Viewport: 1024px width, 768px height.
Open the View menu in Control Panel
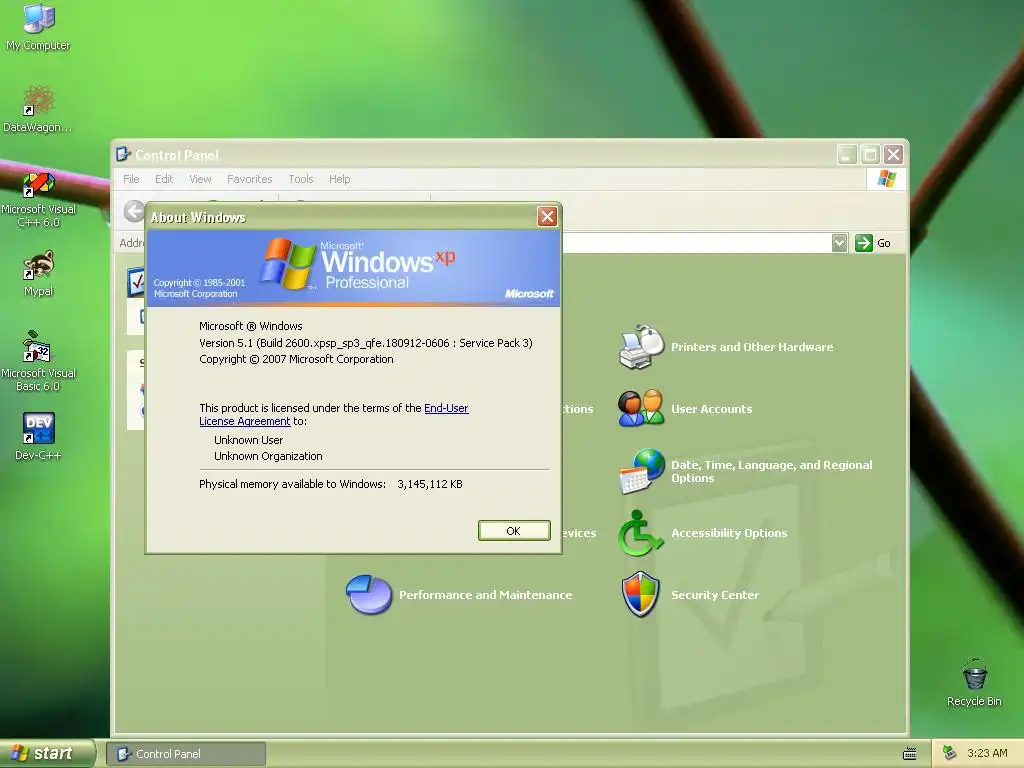click(200, 179)
